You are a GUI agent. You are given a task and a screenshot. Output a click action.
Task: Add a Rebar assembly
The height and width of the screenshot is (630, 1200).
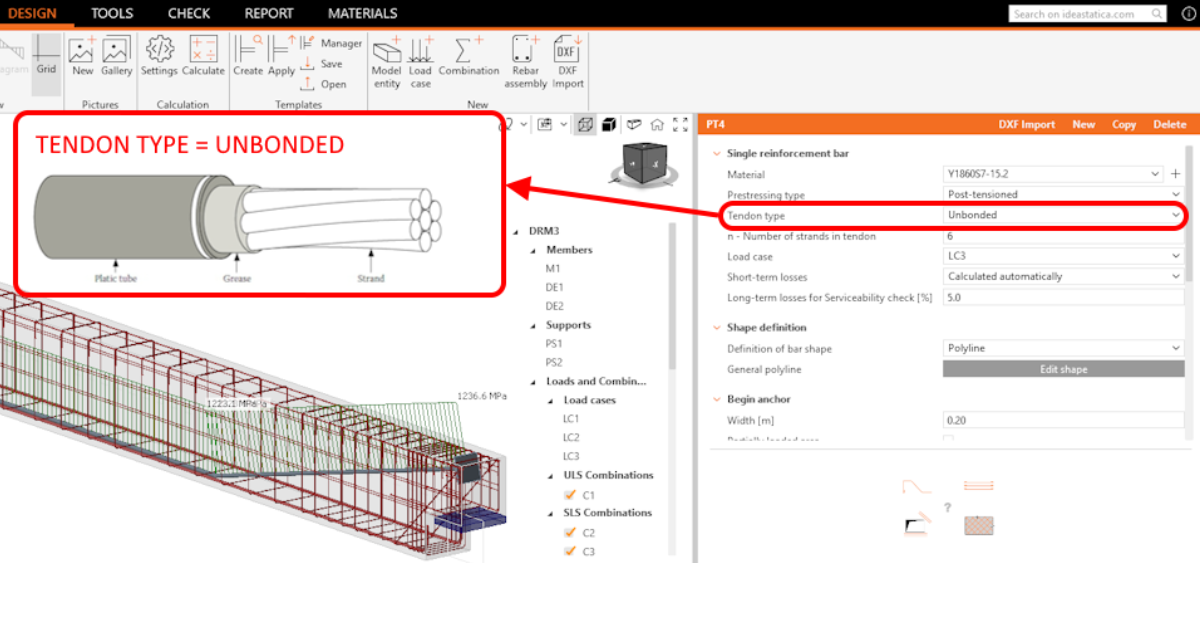point(525,62)
